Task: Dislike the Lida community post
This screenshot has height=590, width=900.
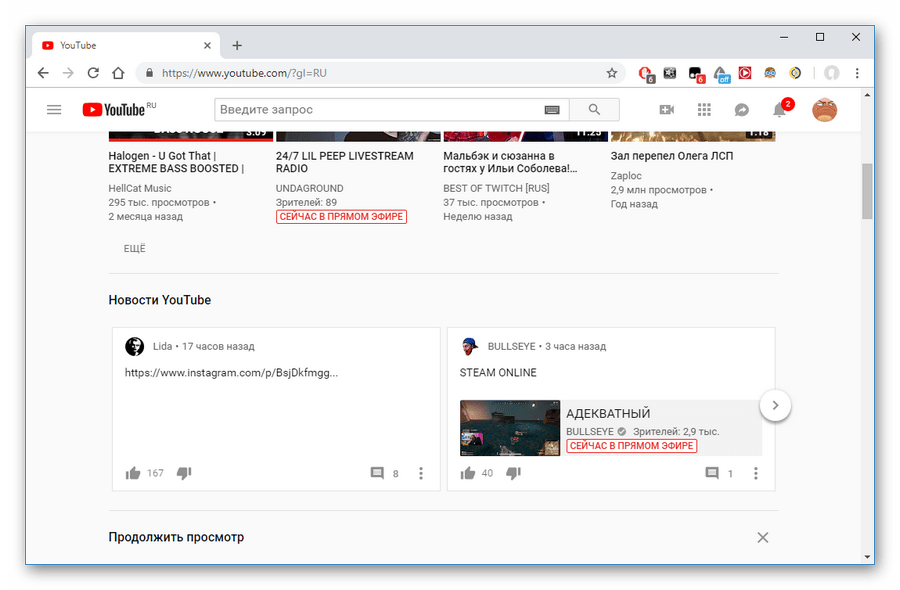Action: (184, 473)
